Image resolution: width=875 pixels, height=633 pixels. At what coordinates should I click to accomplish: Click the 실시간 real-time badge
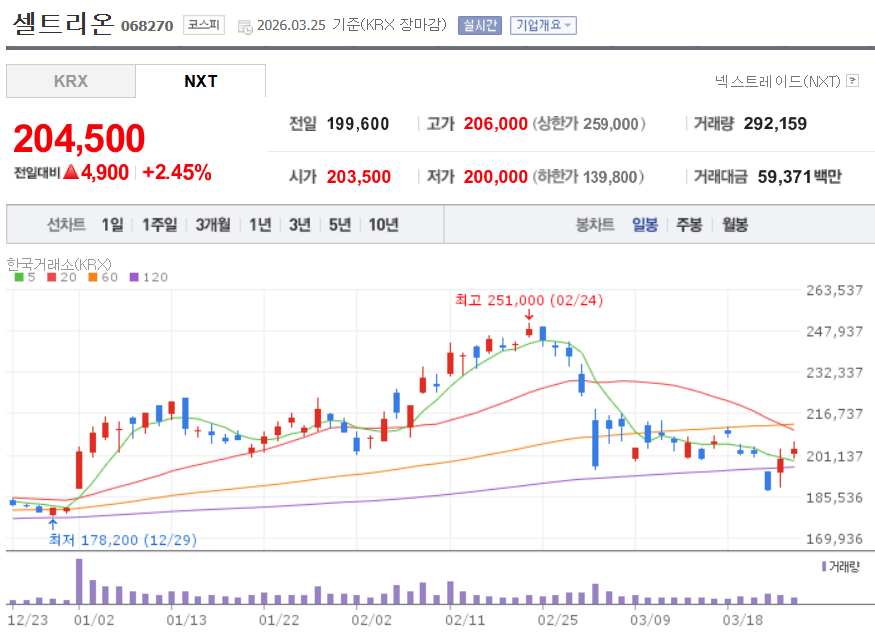(480, 26)
